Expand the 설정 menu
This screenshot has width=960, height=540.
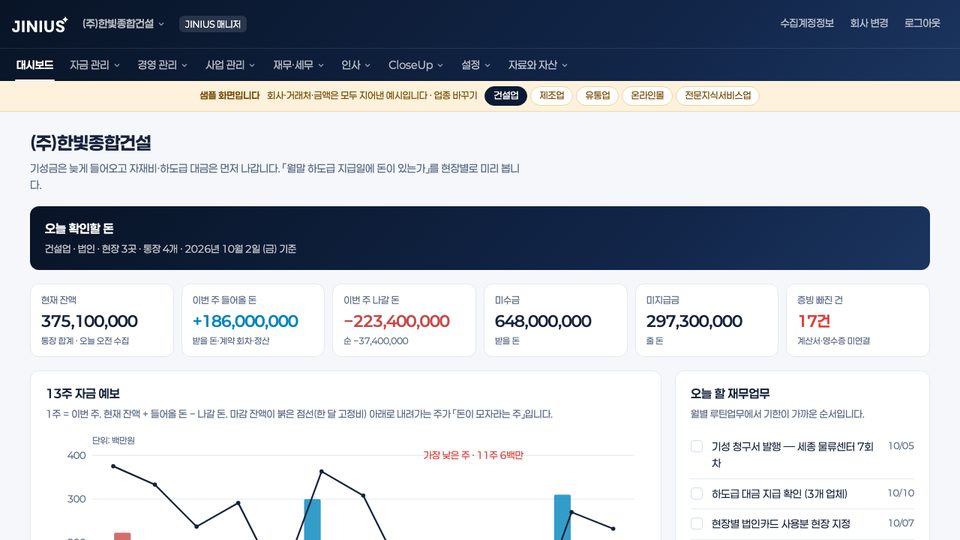476,65
